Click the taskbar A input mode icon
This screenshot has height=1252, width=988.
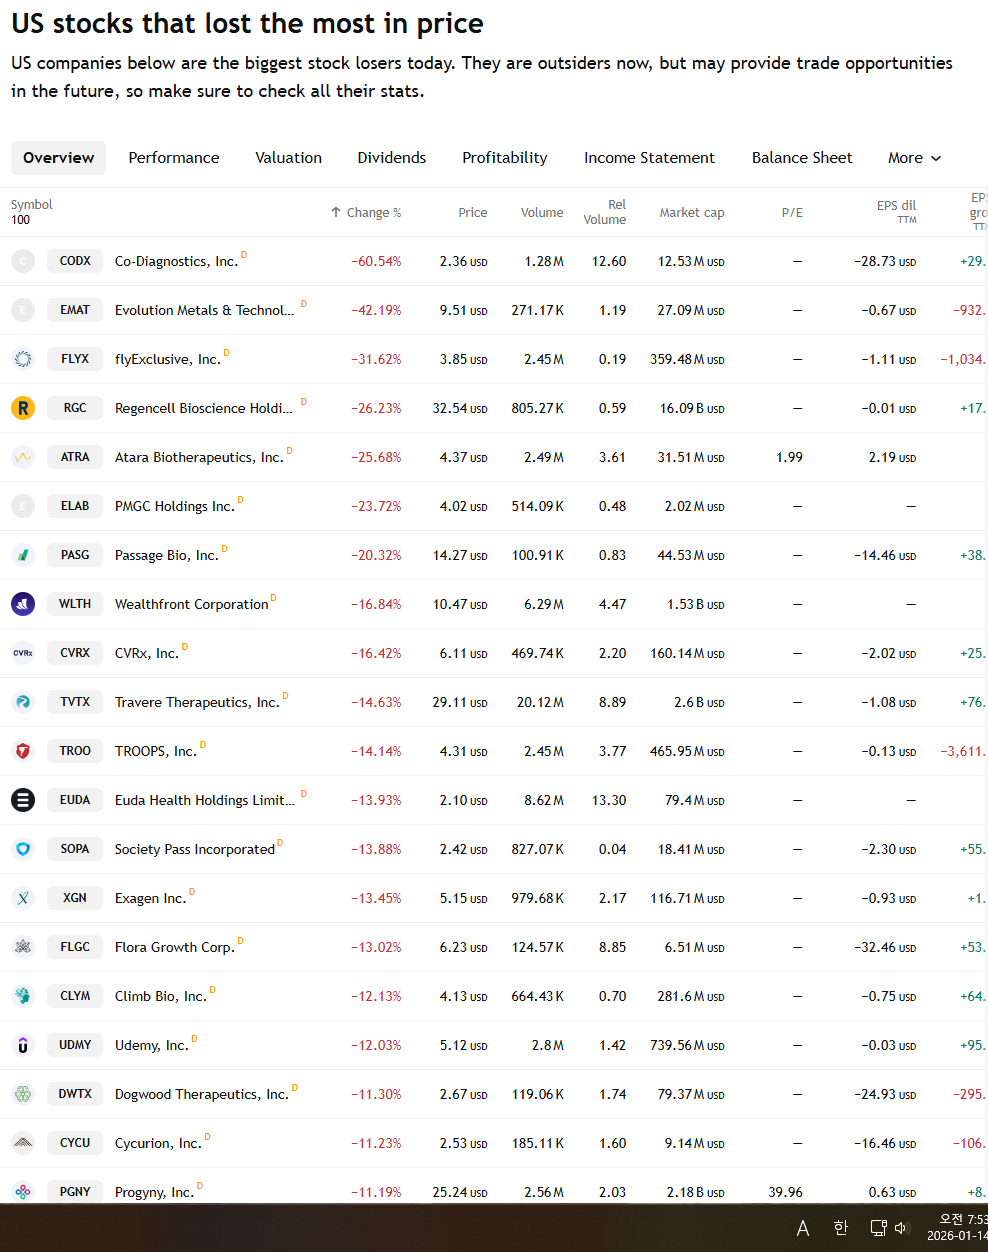point(803,1228)
